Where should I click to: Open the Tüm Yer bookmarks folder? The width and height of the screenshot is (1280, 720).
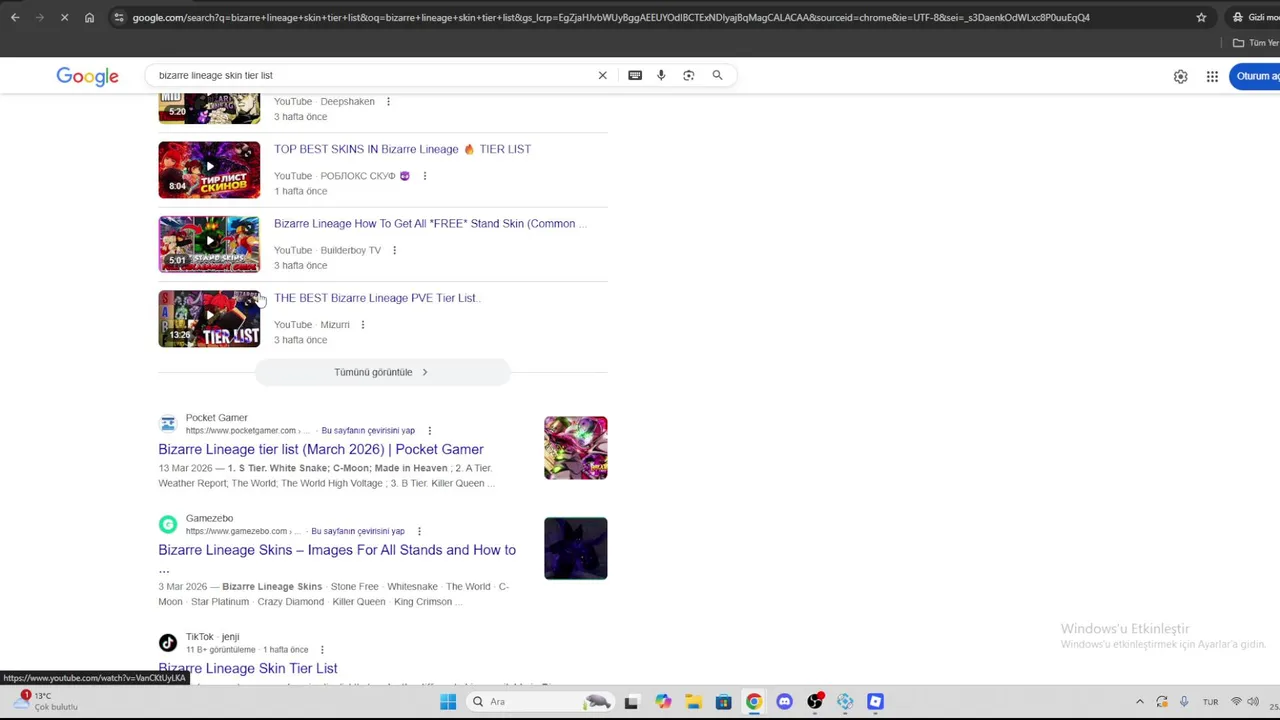click(x=1255, y=43)
